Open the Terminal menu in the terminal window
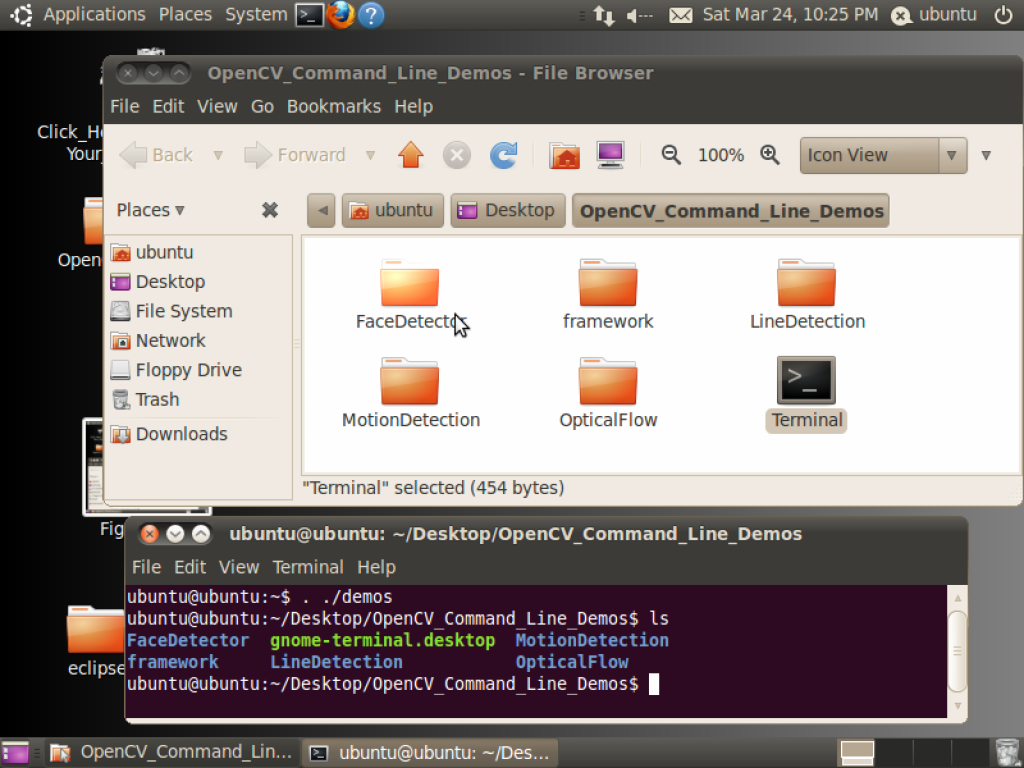The width and height of the screenshot is (1024, 768). (308, 567)
